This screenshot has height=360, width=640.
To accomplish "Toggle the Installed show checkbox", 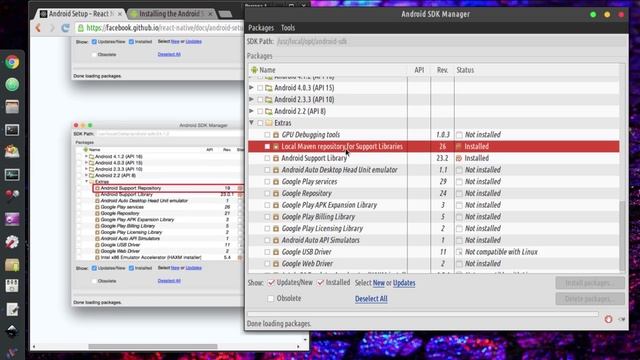I will (321, 282).
